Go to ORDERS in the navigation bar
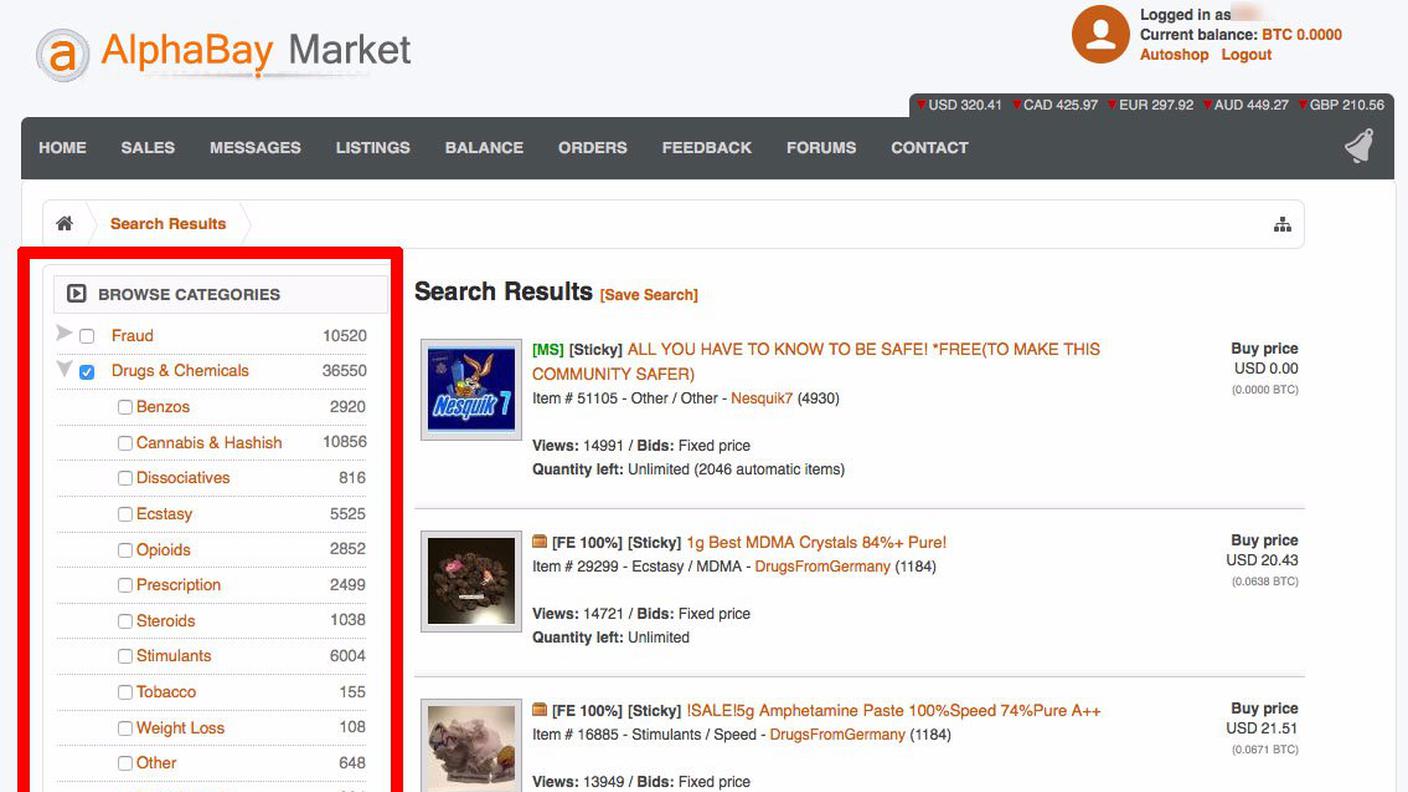1408x792 pixels. [x=593, y=147]
